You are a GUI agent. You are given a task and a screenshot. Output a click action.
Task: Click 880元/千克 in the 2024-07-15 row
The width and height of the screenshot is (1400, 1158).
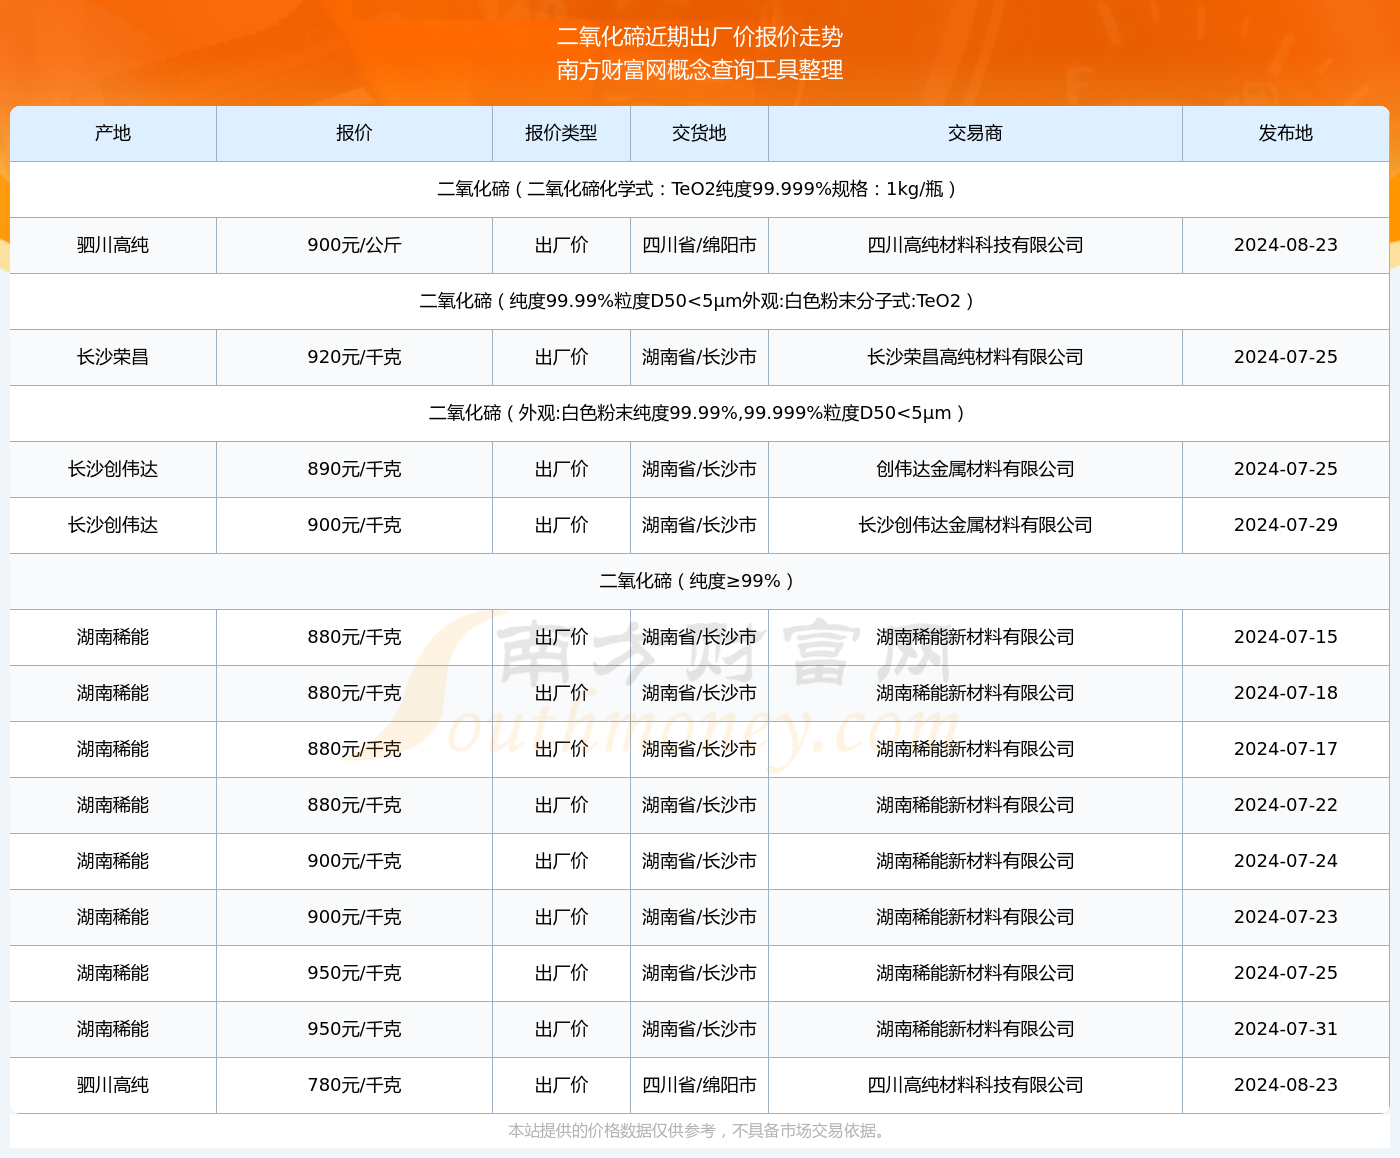pos(354,637)
